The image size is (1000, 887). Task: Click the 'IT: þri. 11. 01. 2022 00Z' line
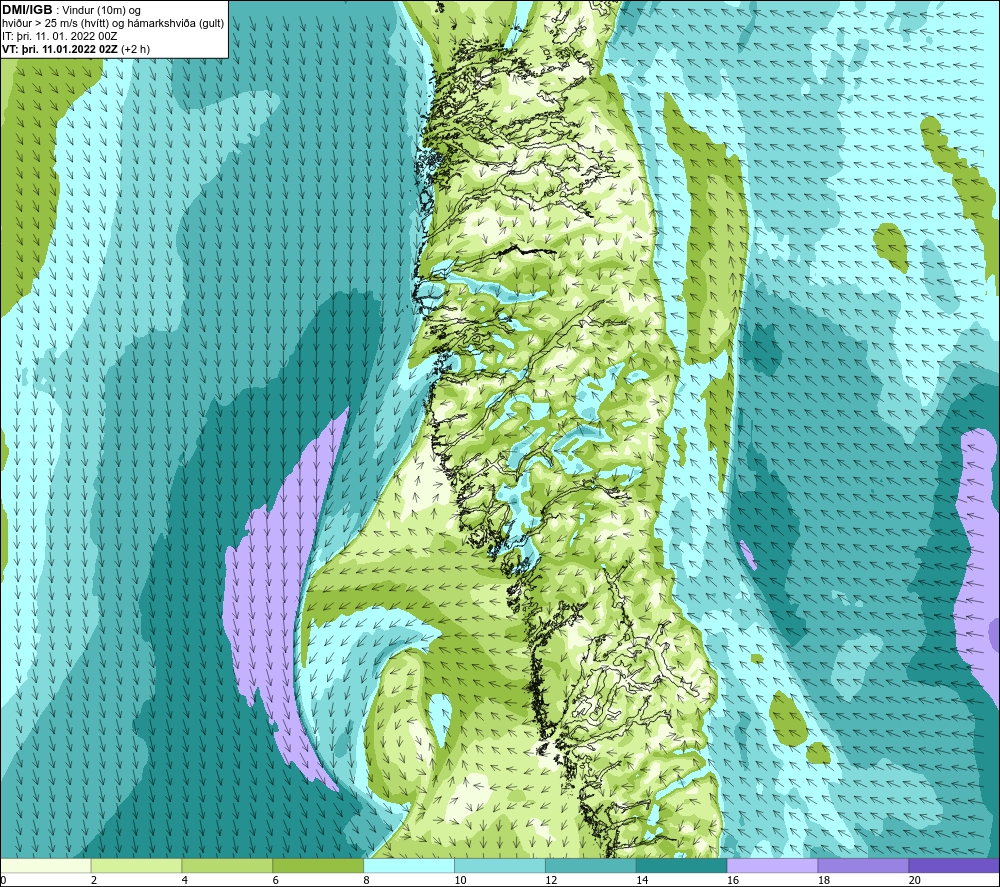point(59,36)
